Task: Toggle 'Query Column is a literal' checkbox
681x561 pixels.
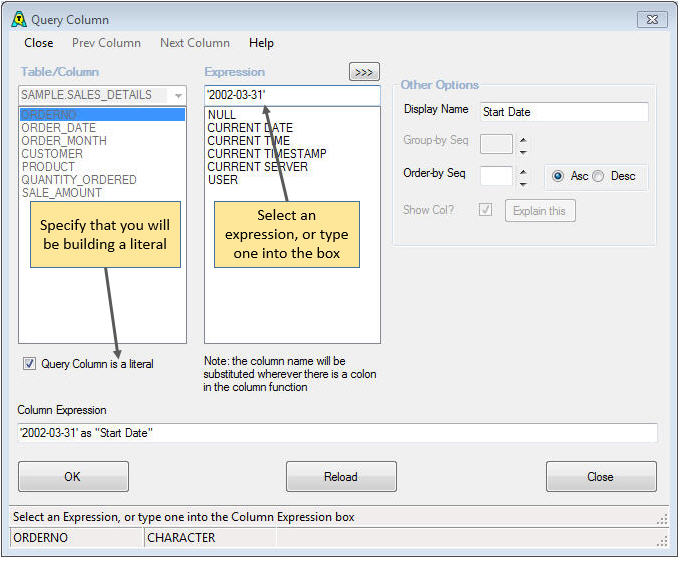Action: point(29,363)
